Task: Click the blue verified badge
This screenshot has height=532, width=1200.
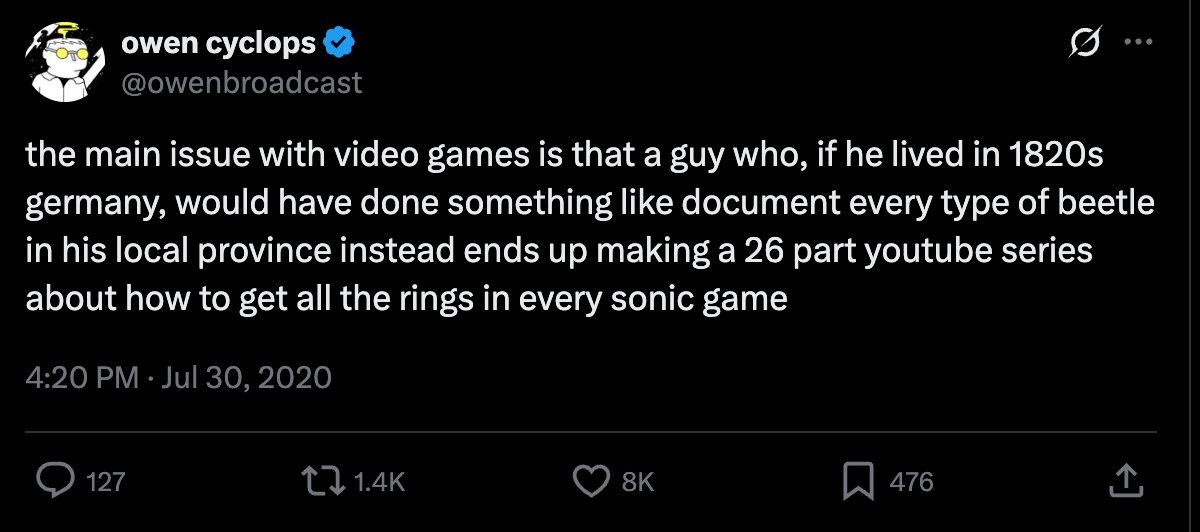Action: [339, 44]
